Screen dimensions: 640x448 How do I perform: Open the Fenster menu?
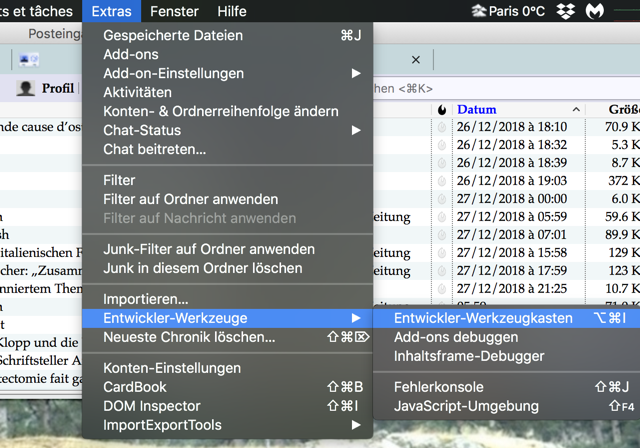click(174, 11)
